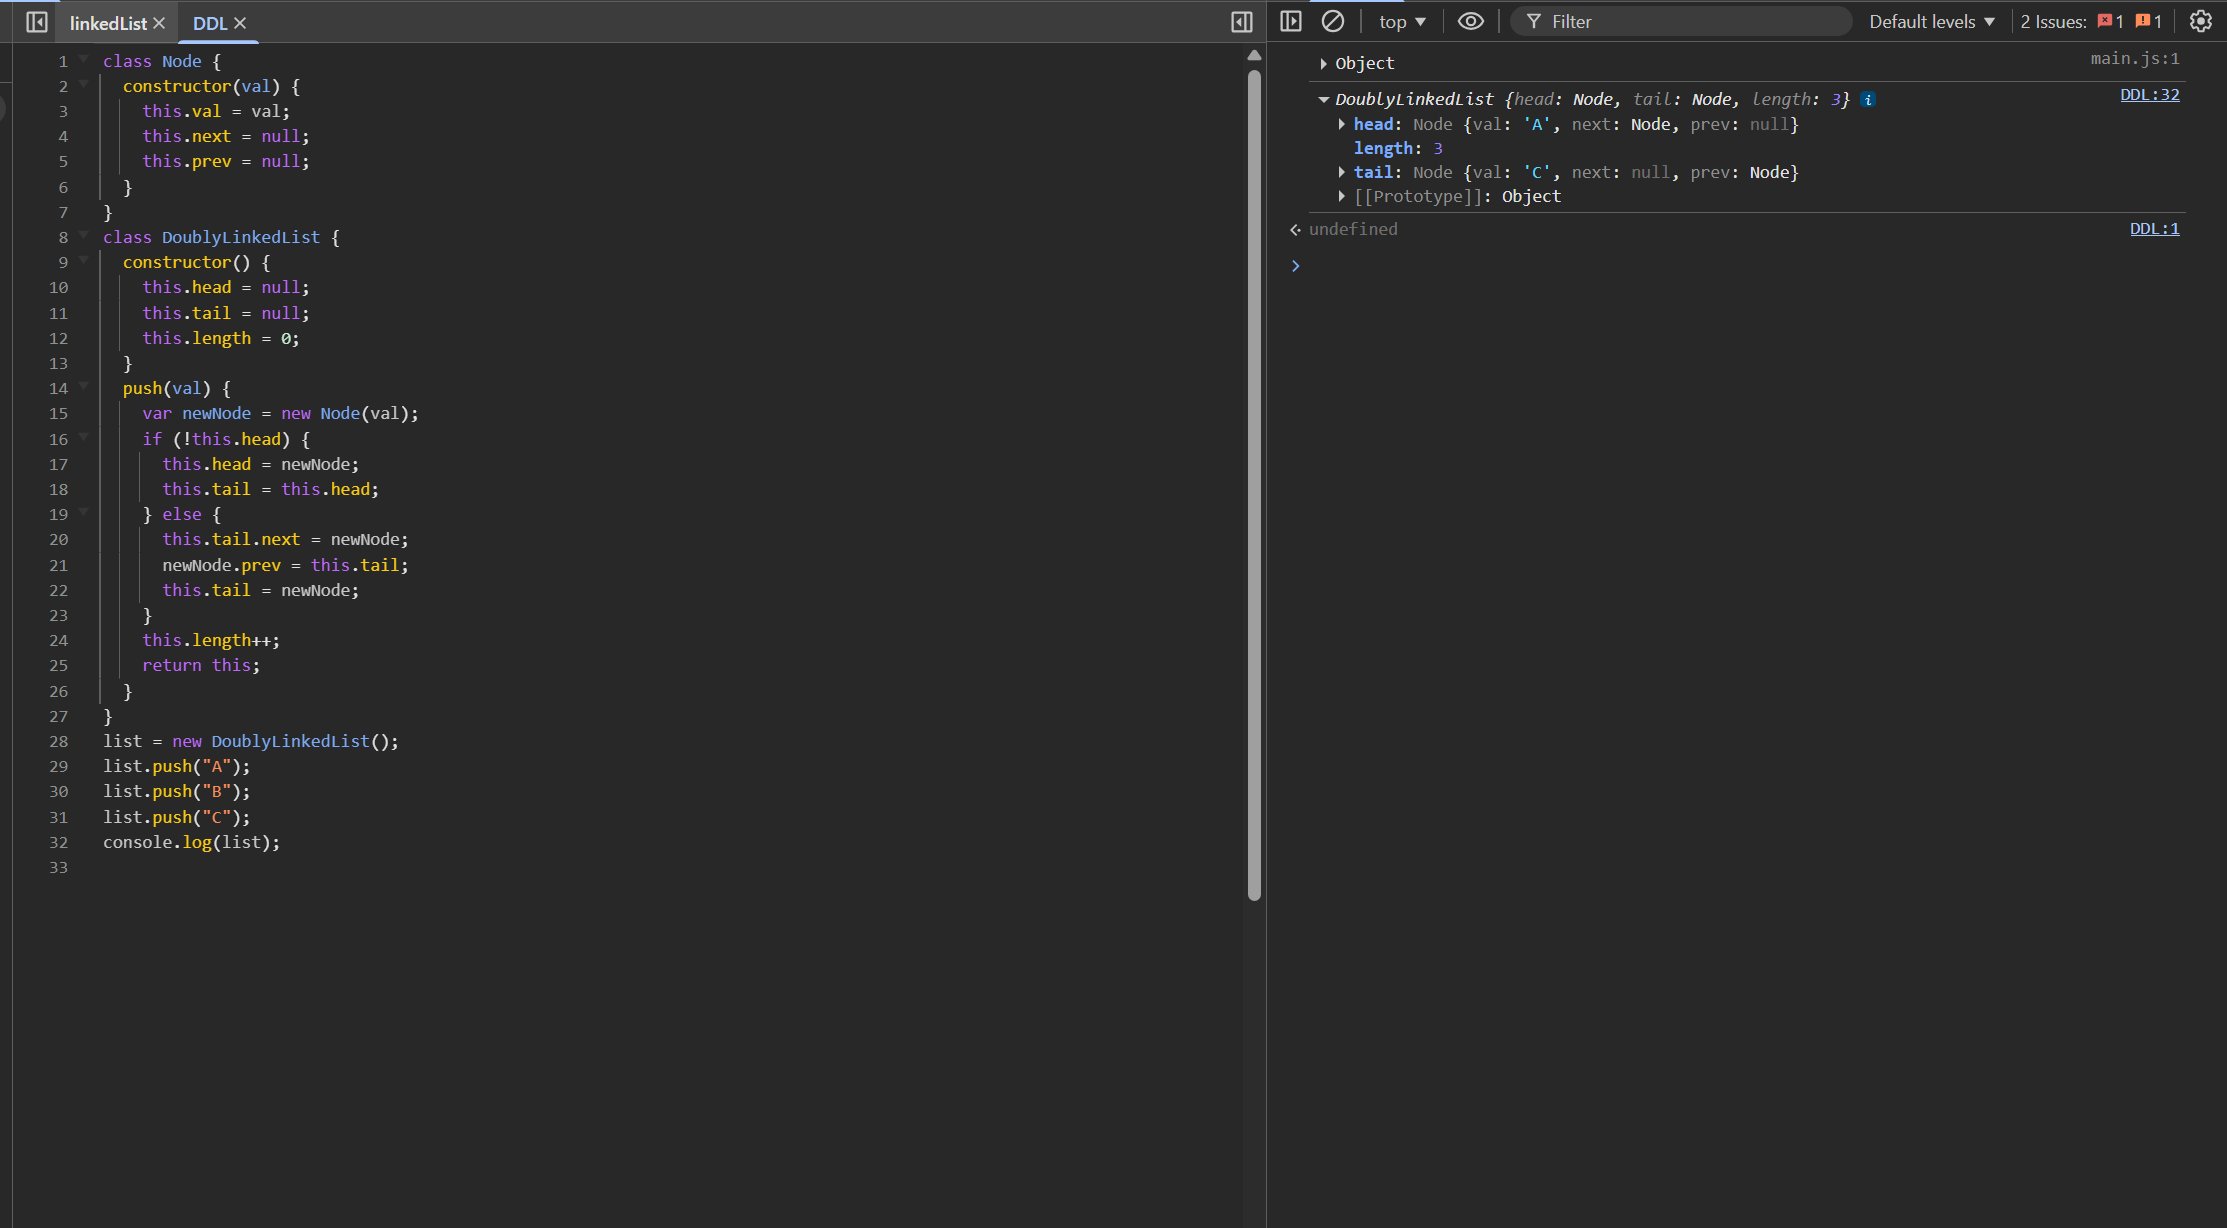Switch to the linkedList tab

click(107, 23)
